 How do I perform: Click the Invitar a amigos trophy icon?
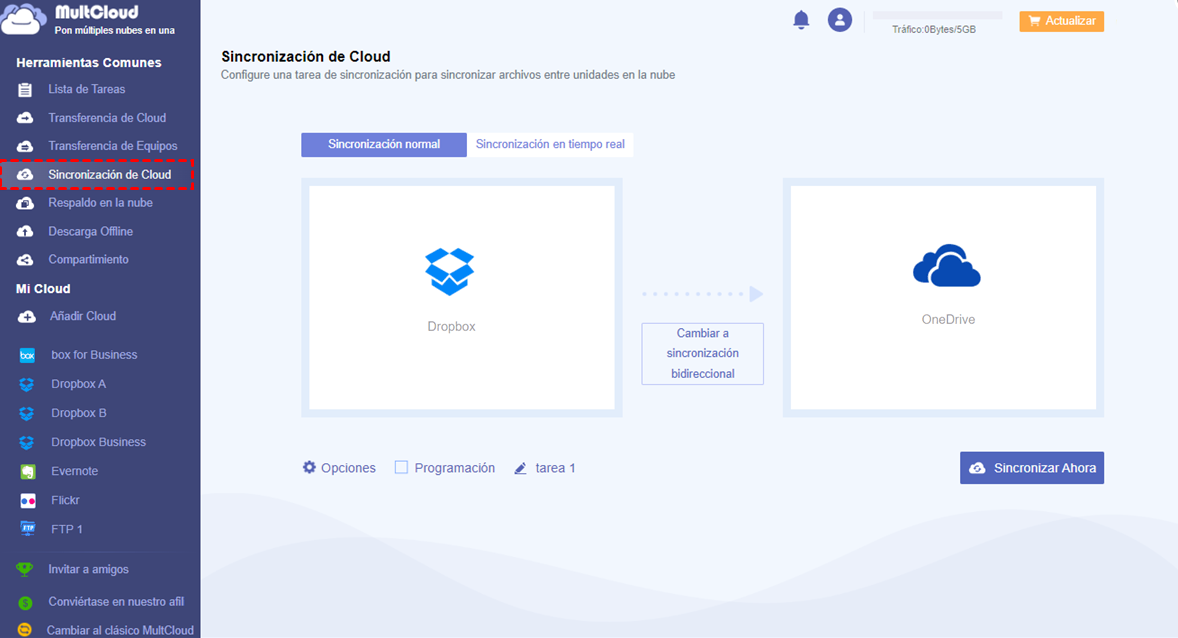(x=25, y=570)
